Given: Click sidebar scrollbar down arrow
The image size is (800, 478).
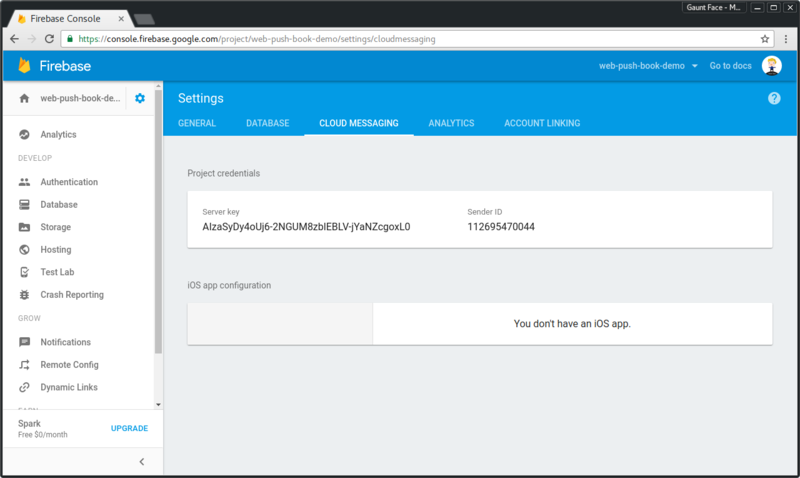Looking at the screenshot, I should (158, 405).
